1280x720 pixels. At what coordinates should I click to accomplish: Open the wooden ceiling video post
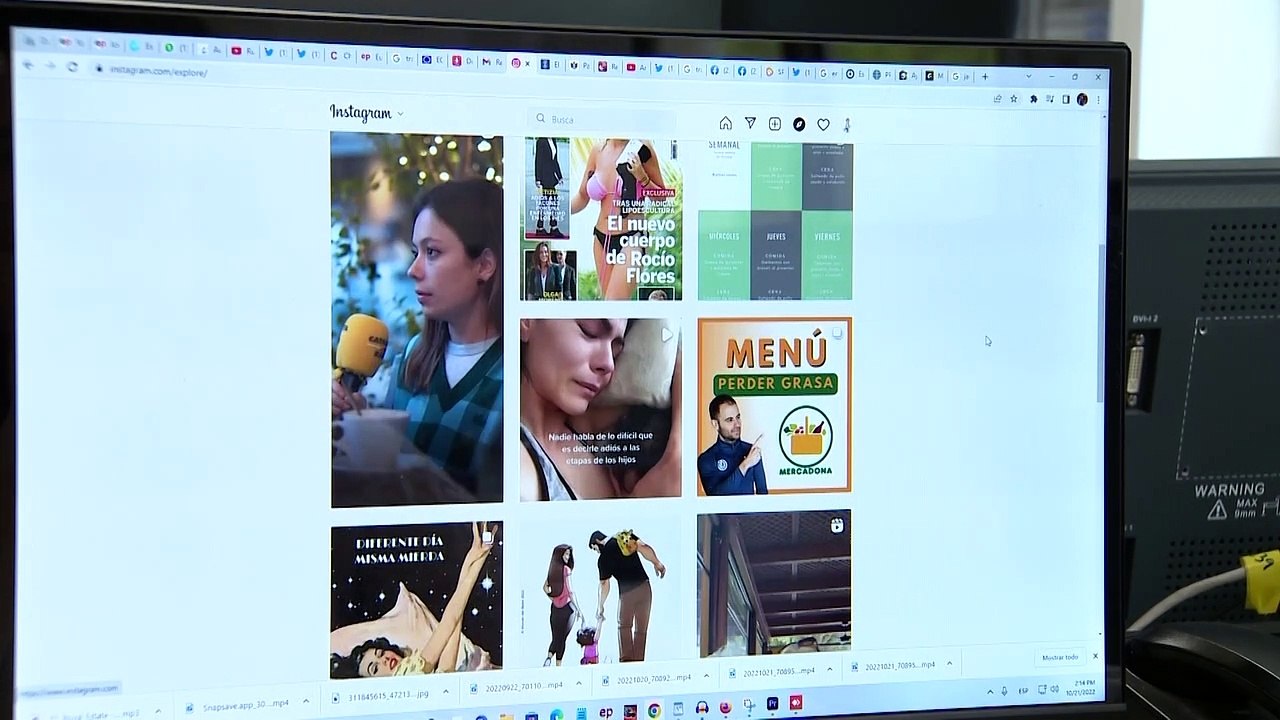click(x=774, y=585)
